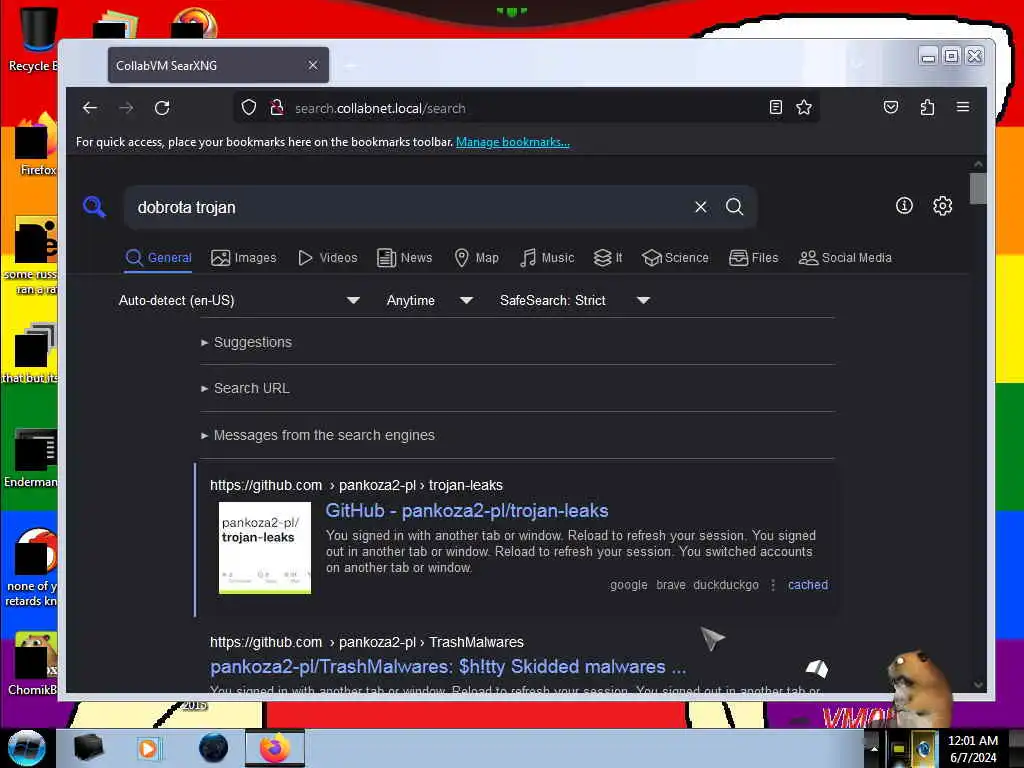This screenshot has width=1024, height=768.
Task: Submit search with the magnifier button
Action: (735, 207)
